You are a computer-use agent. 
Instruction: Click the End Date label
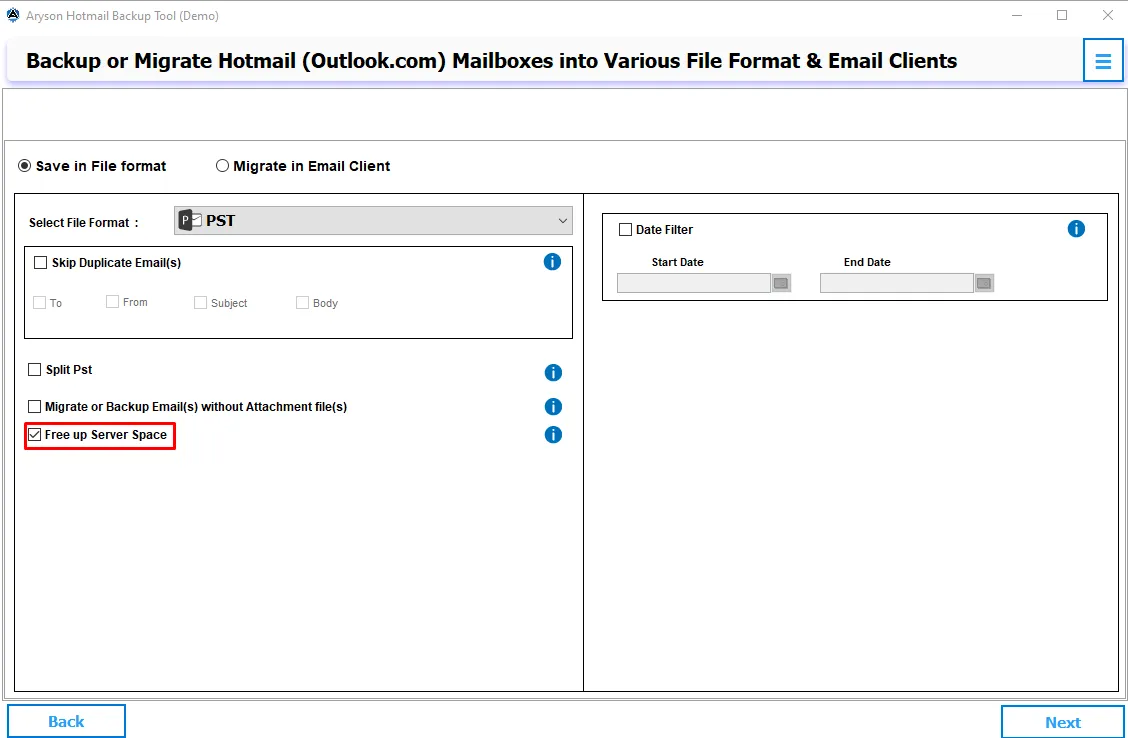[867, 262]
